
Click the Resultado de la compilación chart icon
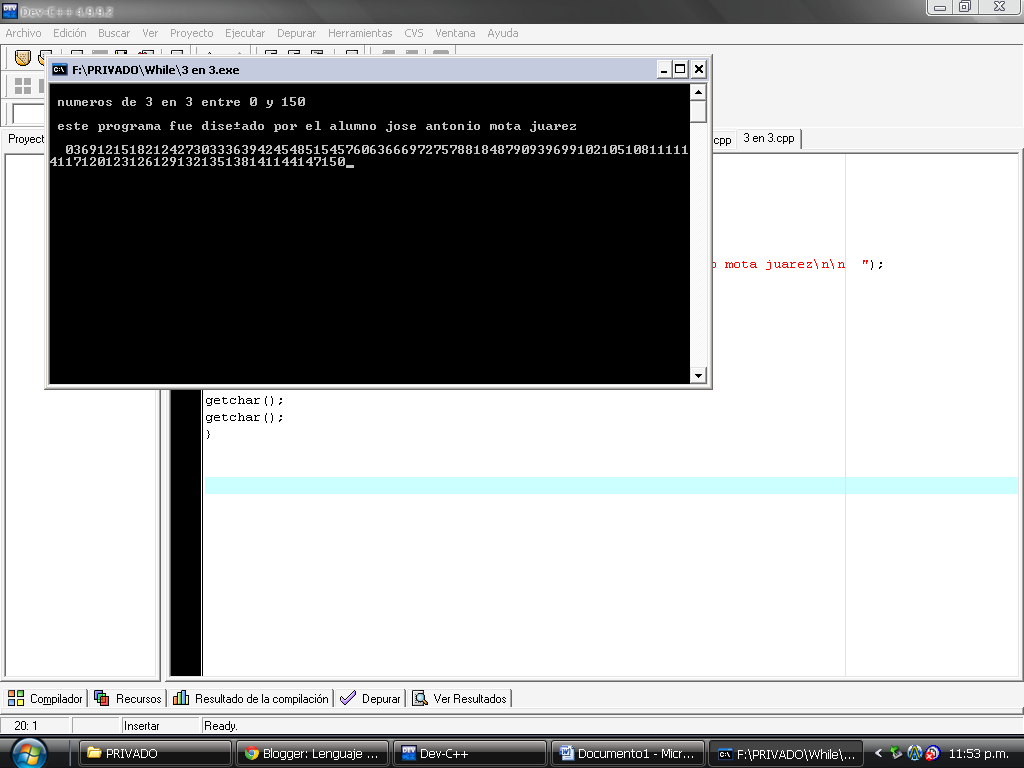183,697
